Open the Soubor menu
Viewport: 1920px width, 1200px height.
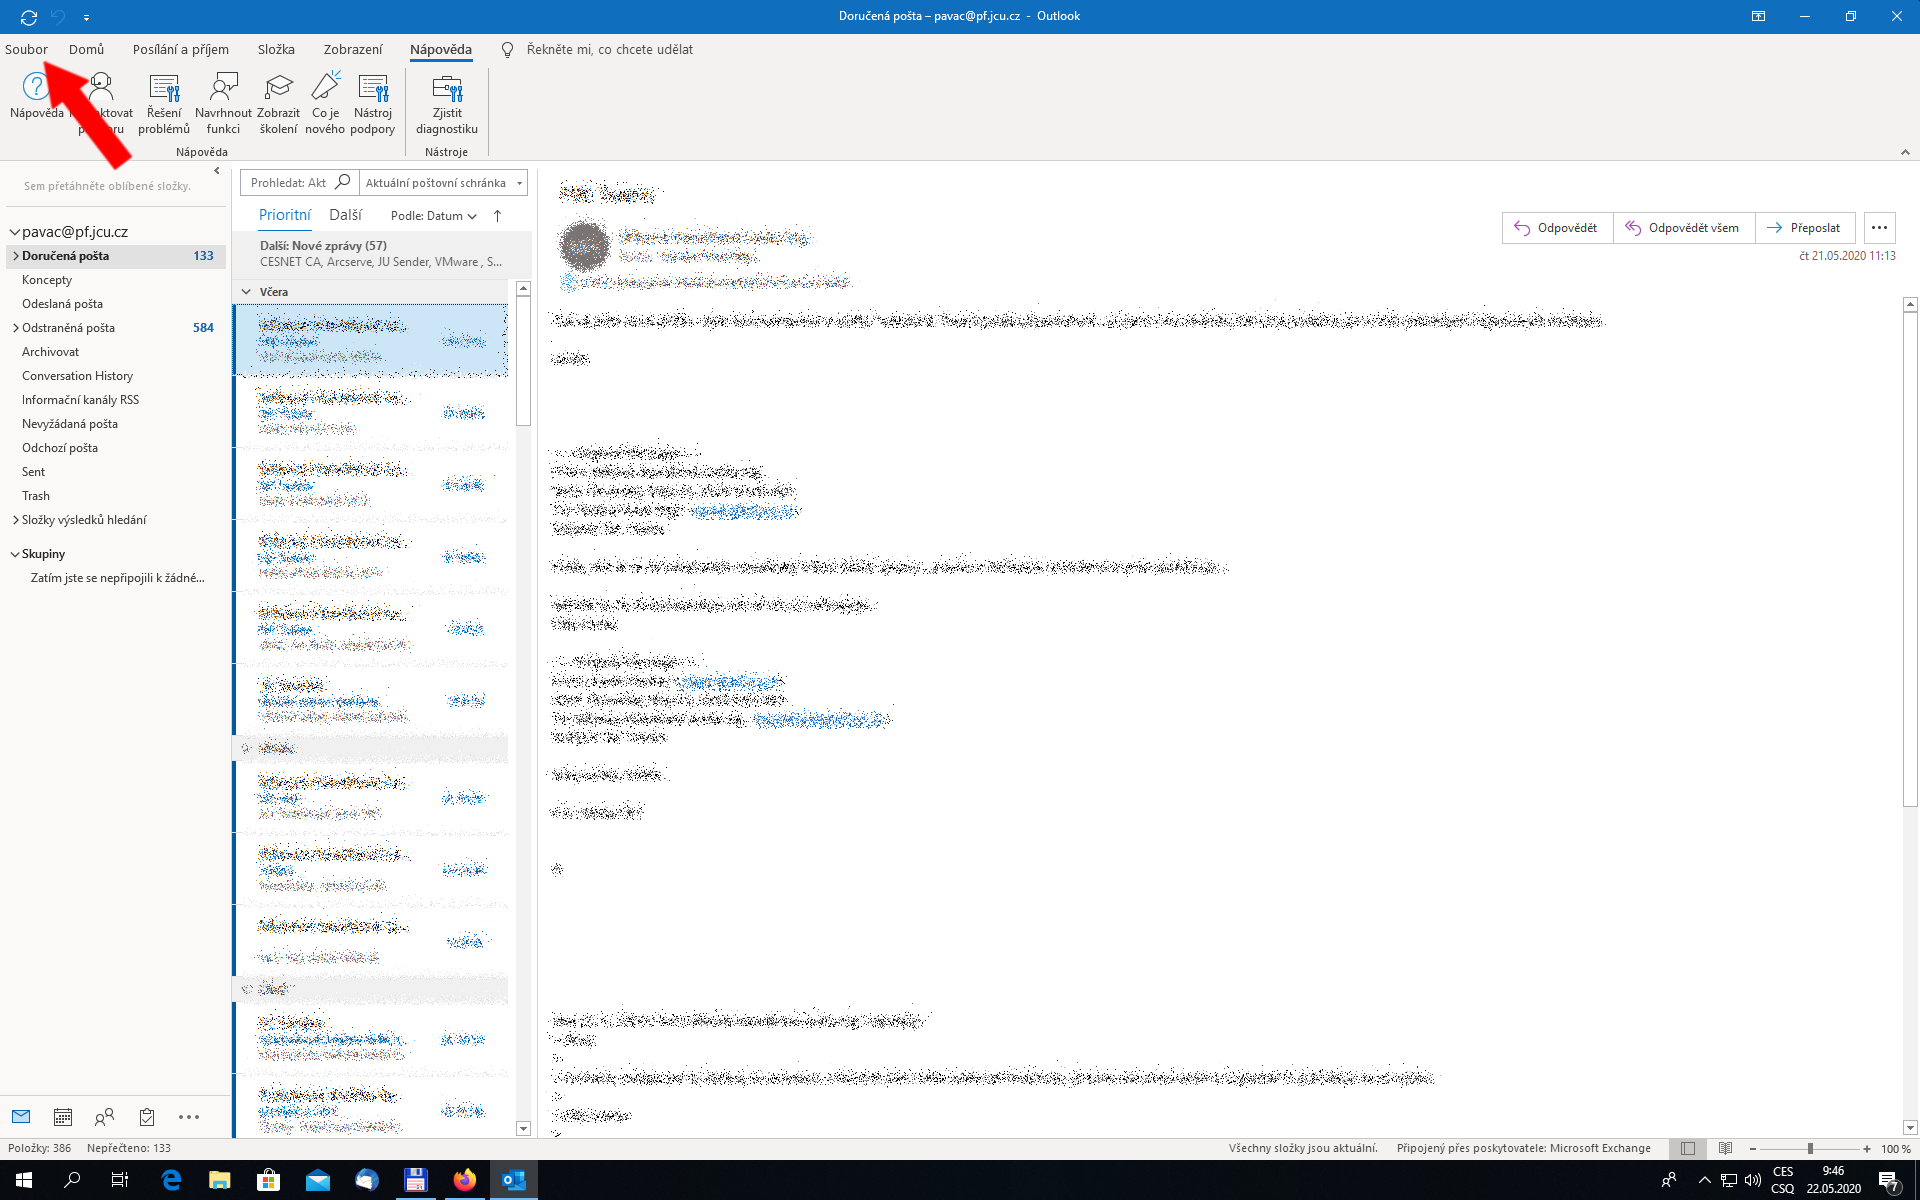tap(26, 49)
